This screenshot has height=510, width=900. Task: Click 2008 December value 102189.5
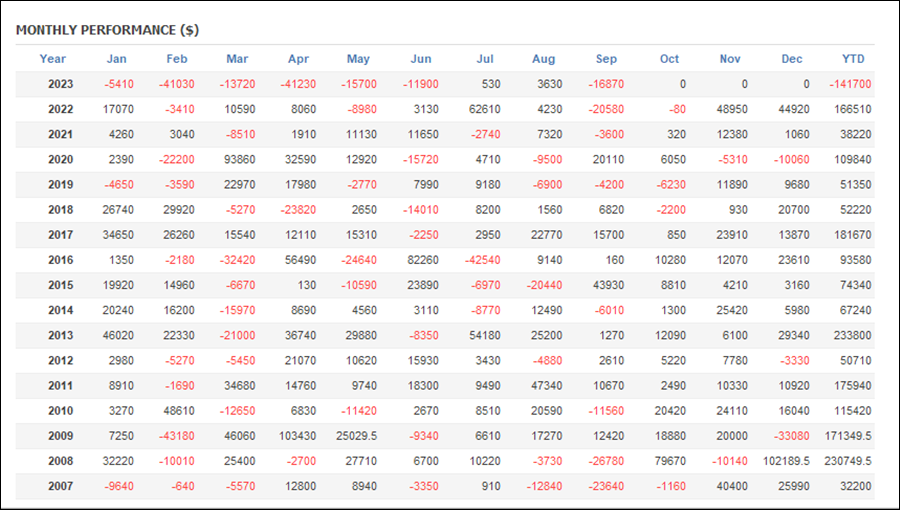(x=786, y=461)
